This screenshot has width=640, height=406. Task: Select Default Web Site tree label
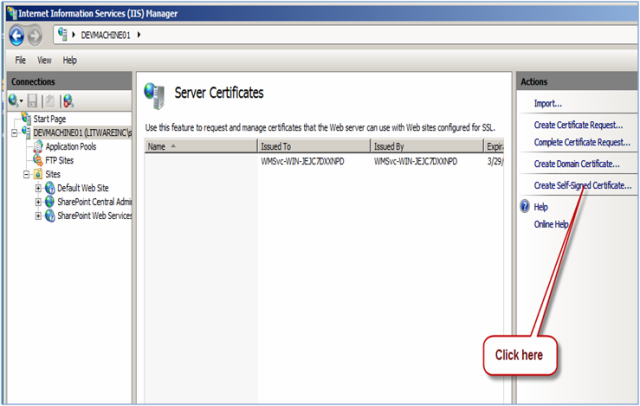[x=83, y=188]
